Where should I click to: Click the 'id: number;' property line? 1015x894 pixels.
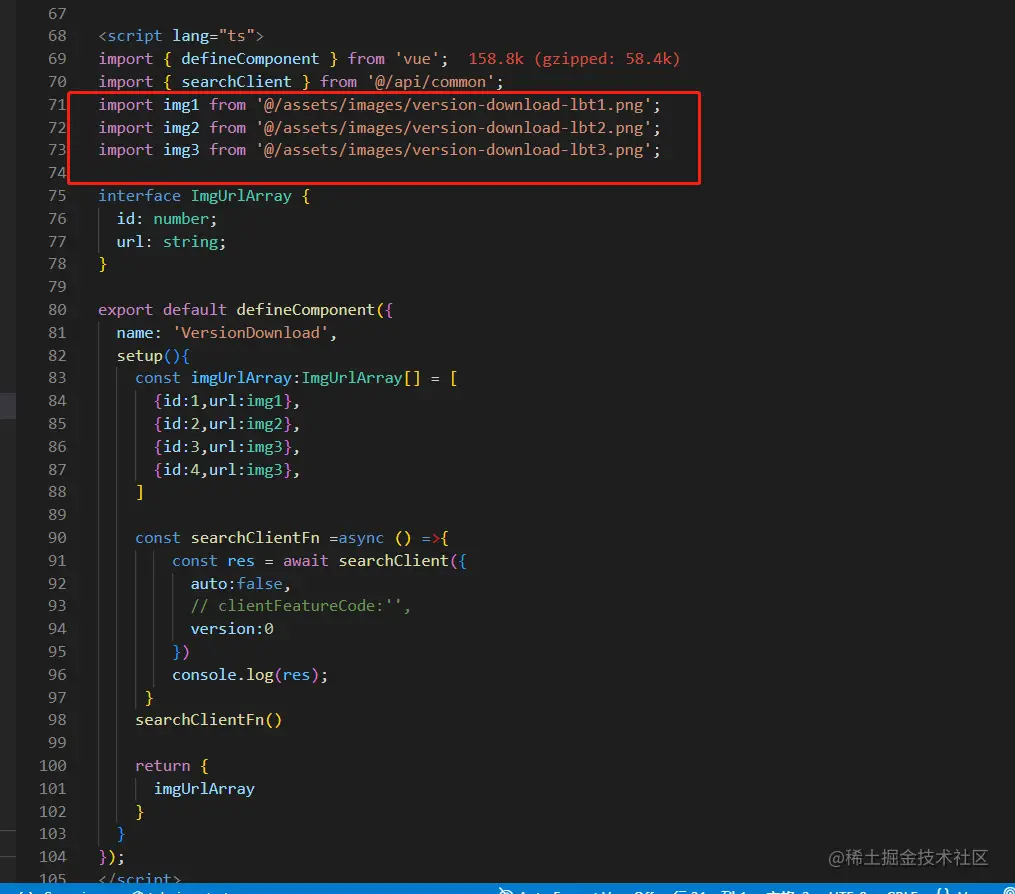[167, 219]
